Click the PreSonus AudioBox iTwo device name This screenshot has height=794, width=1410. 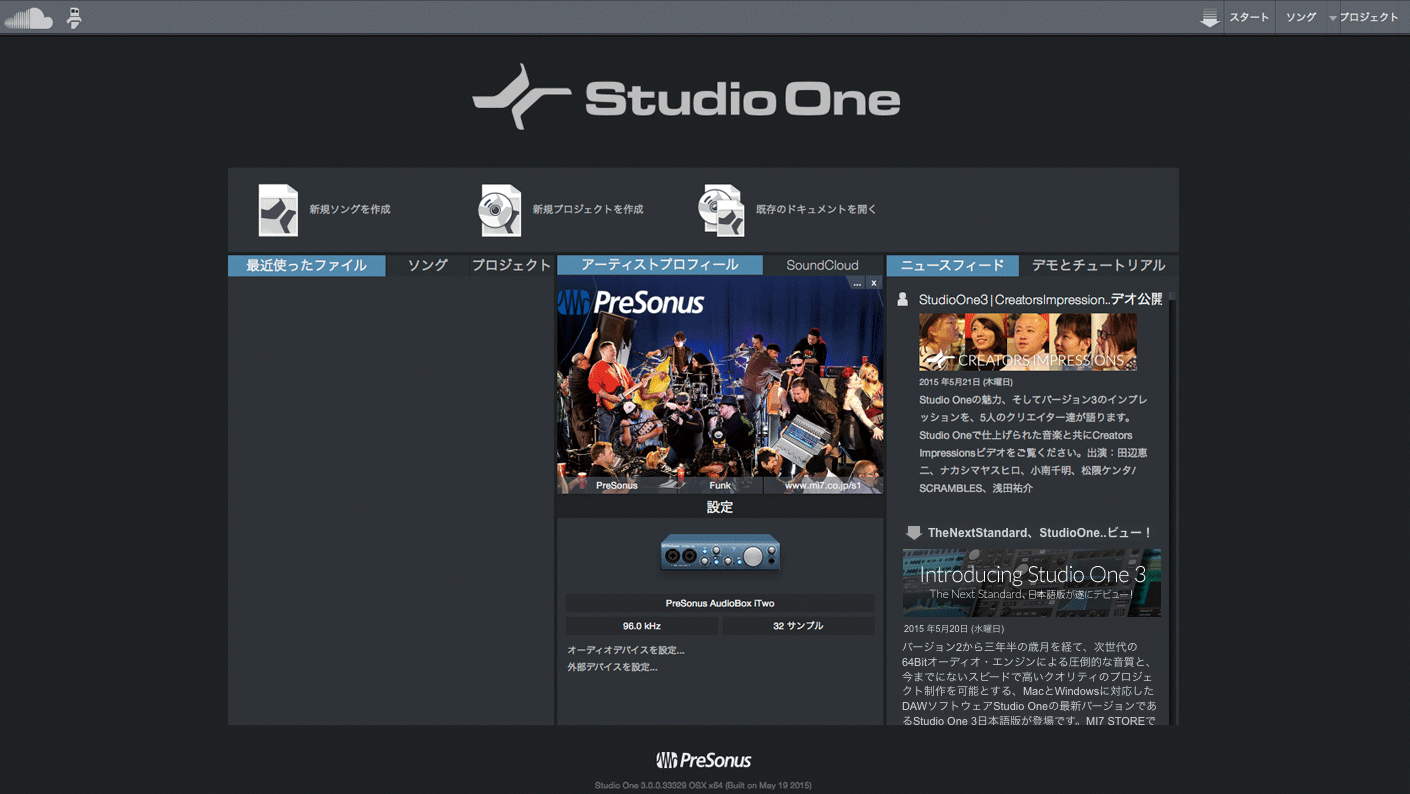click(720, 603)
